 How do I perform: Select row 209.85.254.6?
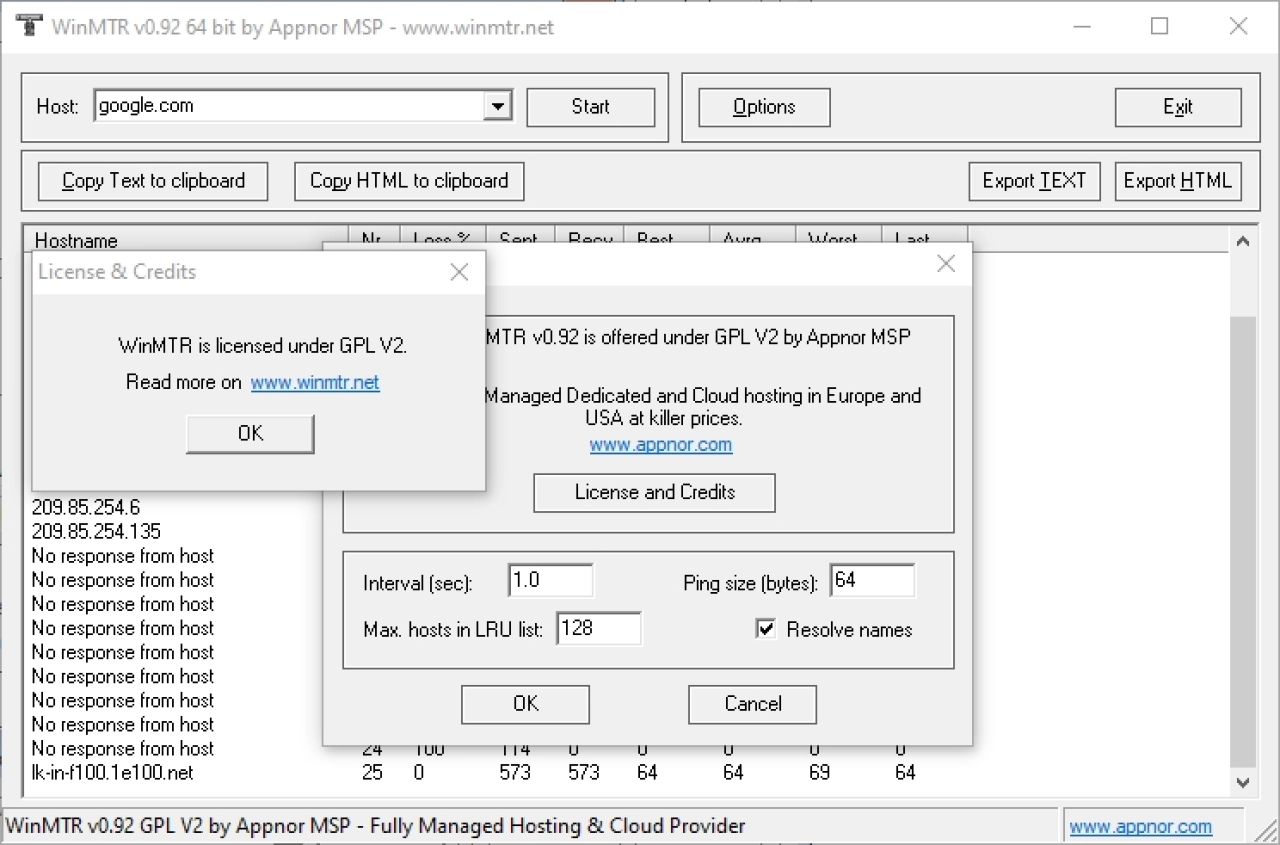click(x=86, y=507)
